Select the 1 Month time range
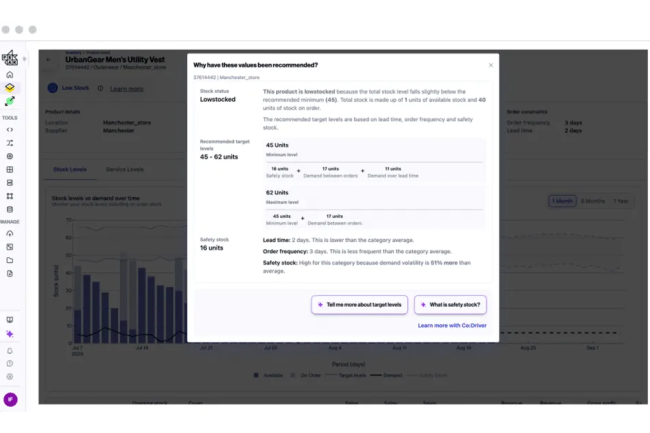 click(563, 201)
